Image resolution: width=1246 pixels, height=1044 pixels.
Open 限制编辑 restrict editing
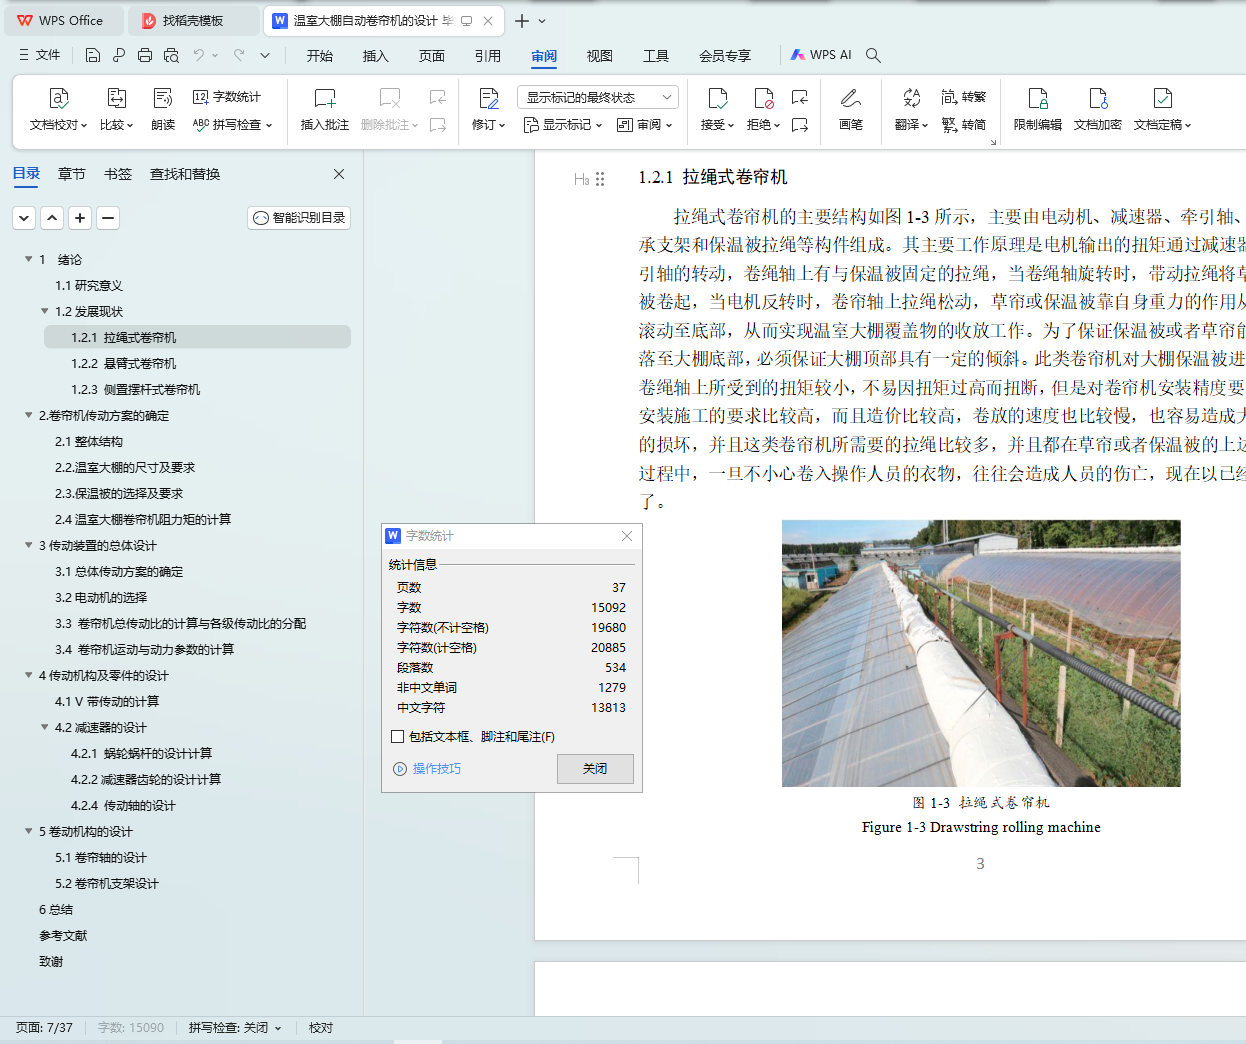click(x=1038, y=110)
